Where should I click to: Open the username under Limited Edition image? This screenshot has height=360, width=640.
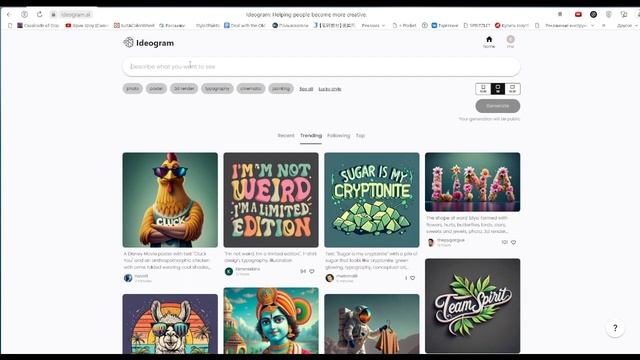click(247, 269)
